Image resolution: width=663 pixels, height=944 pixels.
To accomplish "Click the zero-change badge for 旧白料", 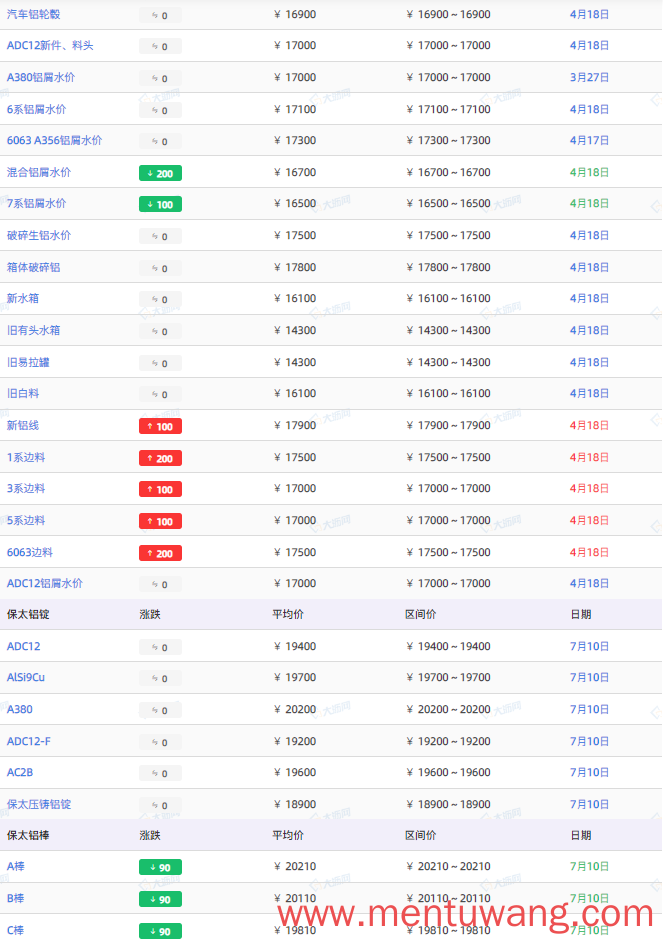I will pyautogui.click(x=160, y=395).
